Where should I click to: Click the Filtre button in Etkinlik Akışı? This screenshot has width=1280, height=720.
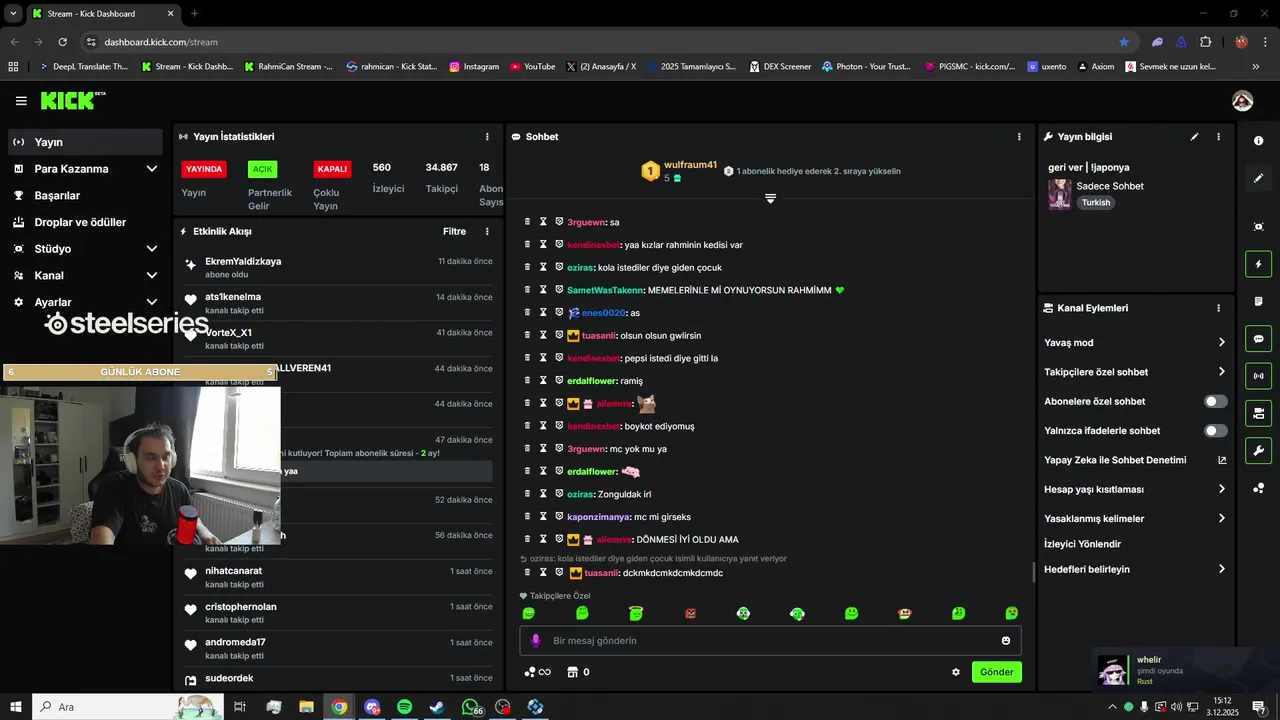(454, 231)
